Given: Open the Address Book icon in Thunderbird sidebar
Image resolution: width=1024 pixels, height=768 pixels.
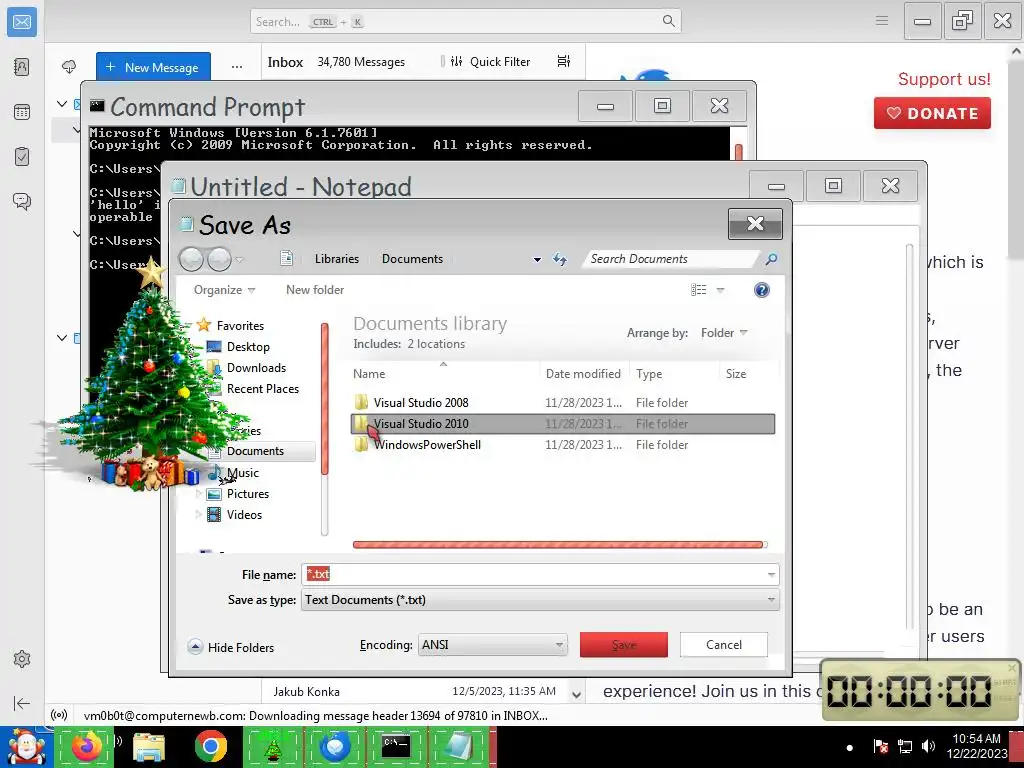Looking at the screenshot, I should click(22, 67).
